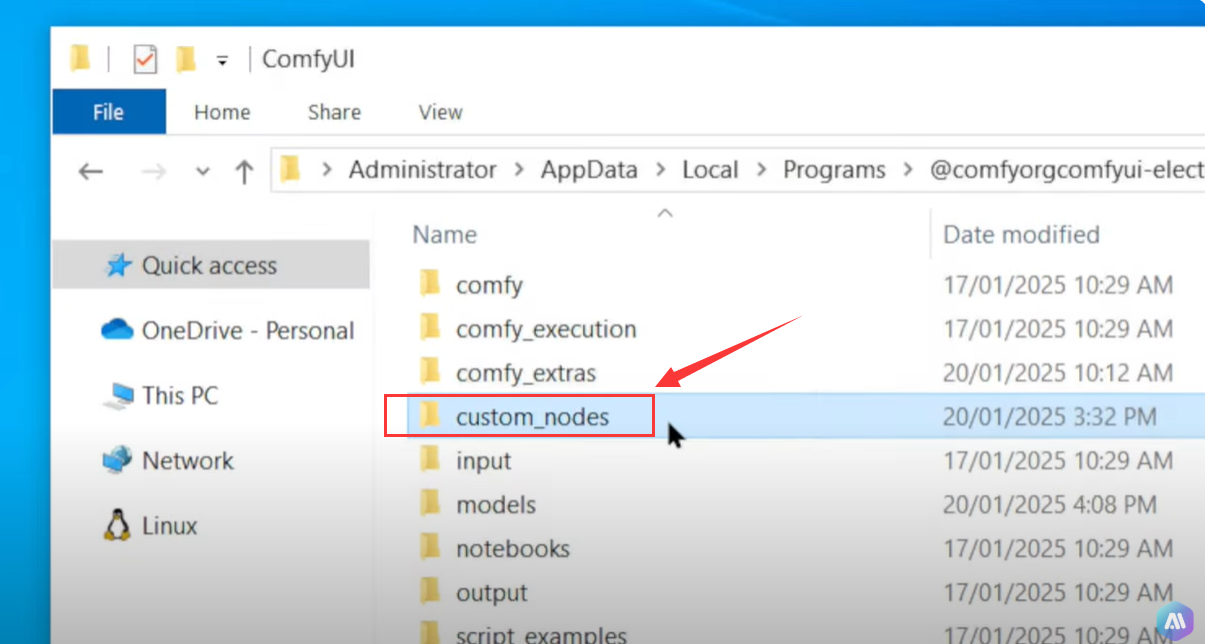Select the comfy_extras folder
The width and height of the screenshot is (1205, 644).
[526, 374]
